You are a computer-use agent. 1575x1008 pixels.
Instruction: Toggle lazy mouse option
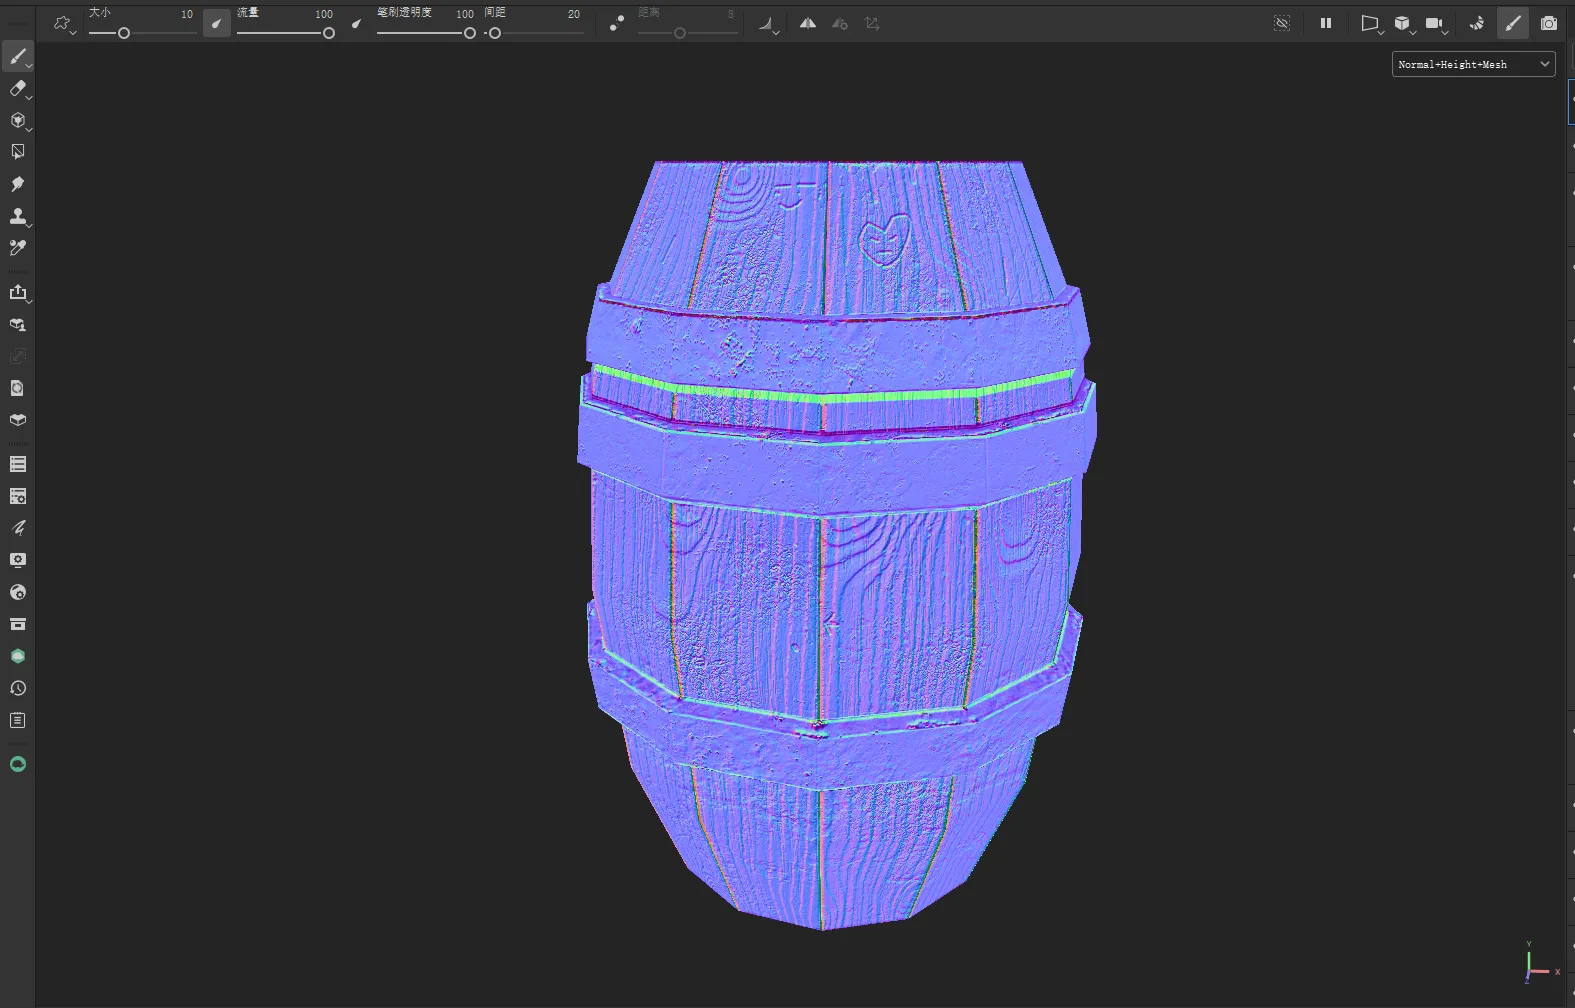[x=617, y=23]
